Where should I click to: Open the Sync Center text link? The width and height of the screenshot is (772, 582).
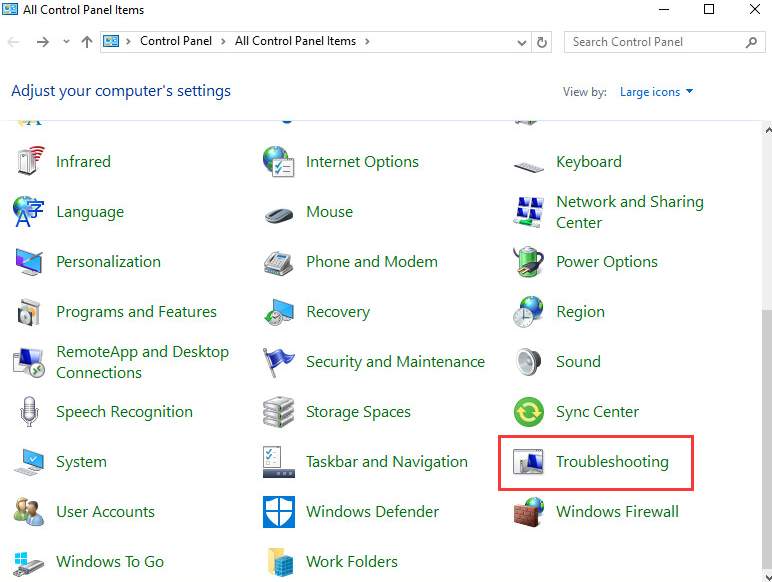[598, 412]
